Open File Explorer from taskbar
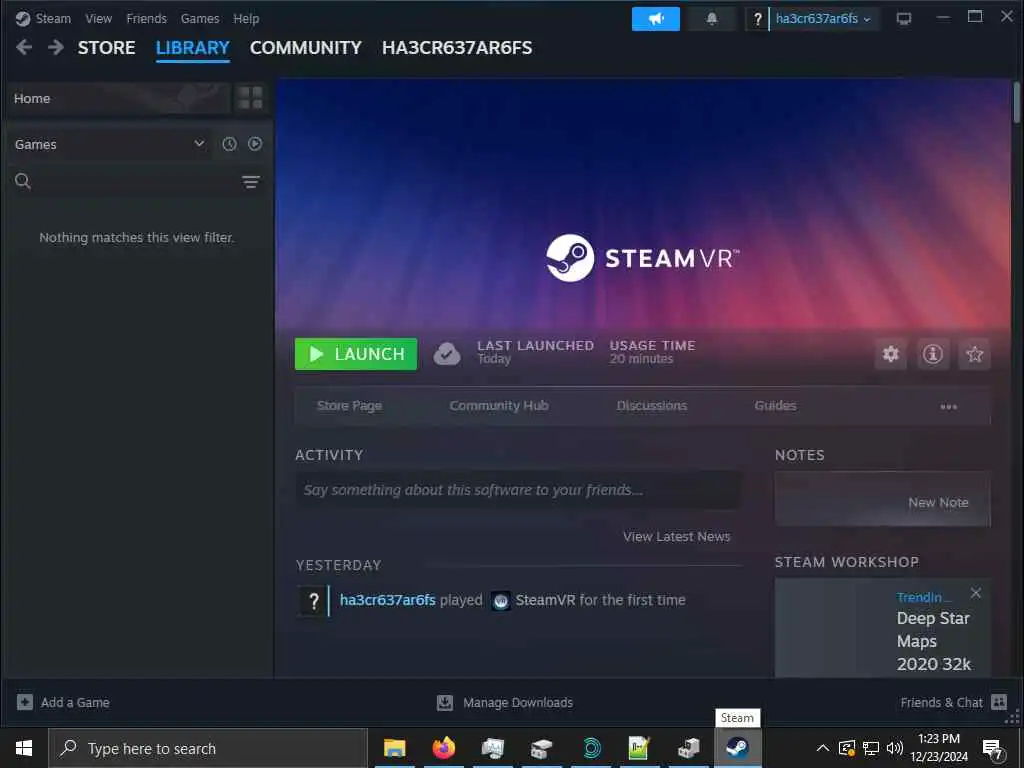 point(394,748)
